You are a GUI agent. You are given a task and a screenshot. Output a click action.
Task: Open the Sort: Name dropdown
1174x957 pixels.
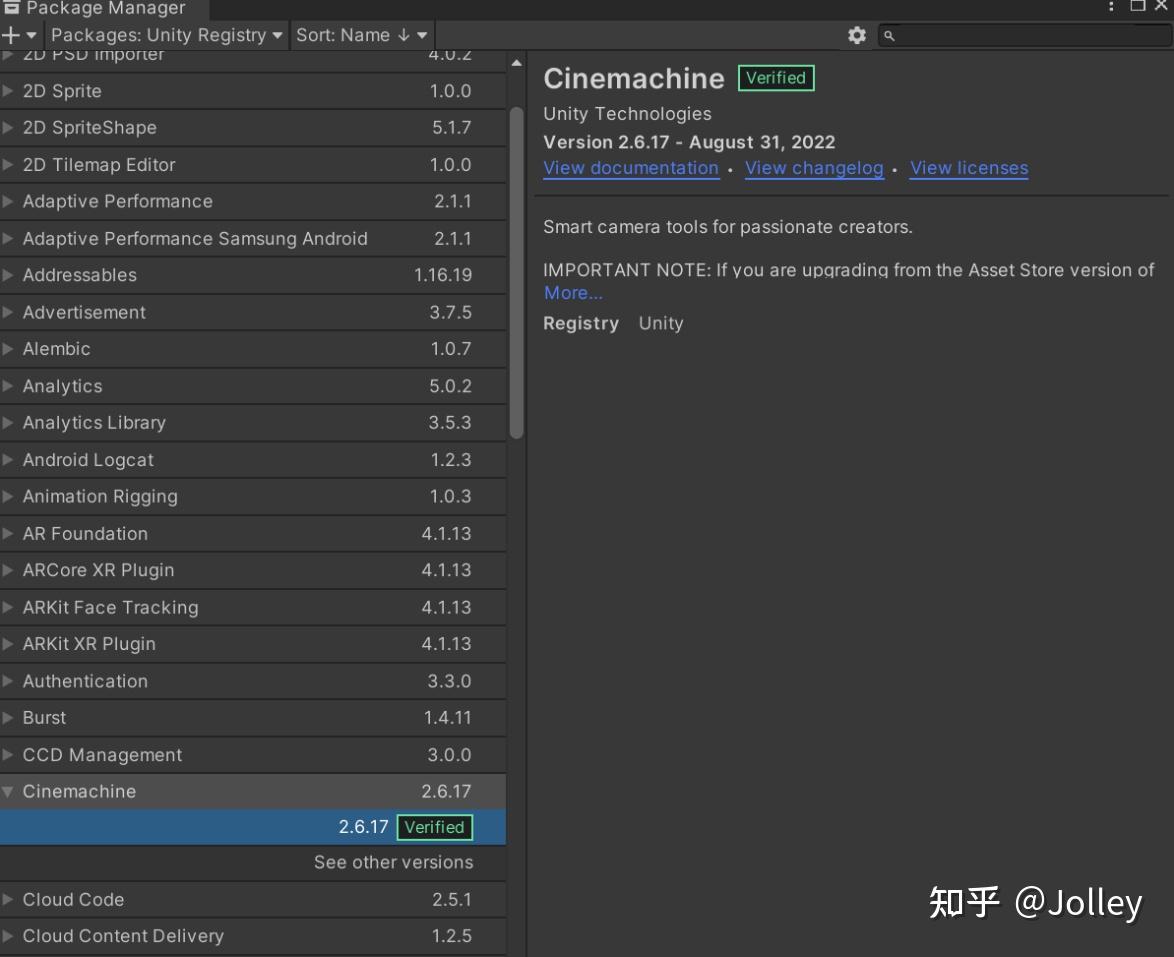(x=360, y=35)
